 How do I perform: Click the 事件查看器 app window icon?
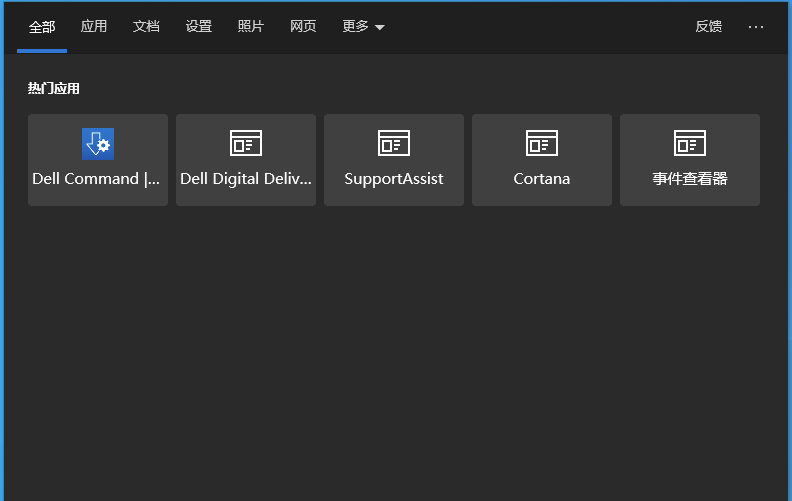pyautogui.click(x=690, y=143)
